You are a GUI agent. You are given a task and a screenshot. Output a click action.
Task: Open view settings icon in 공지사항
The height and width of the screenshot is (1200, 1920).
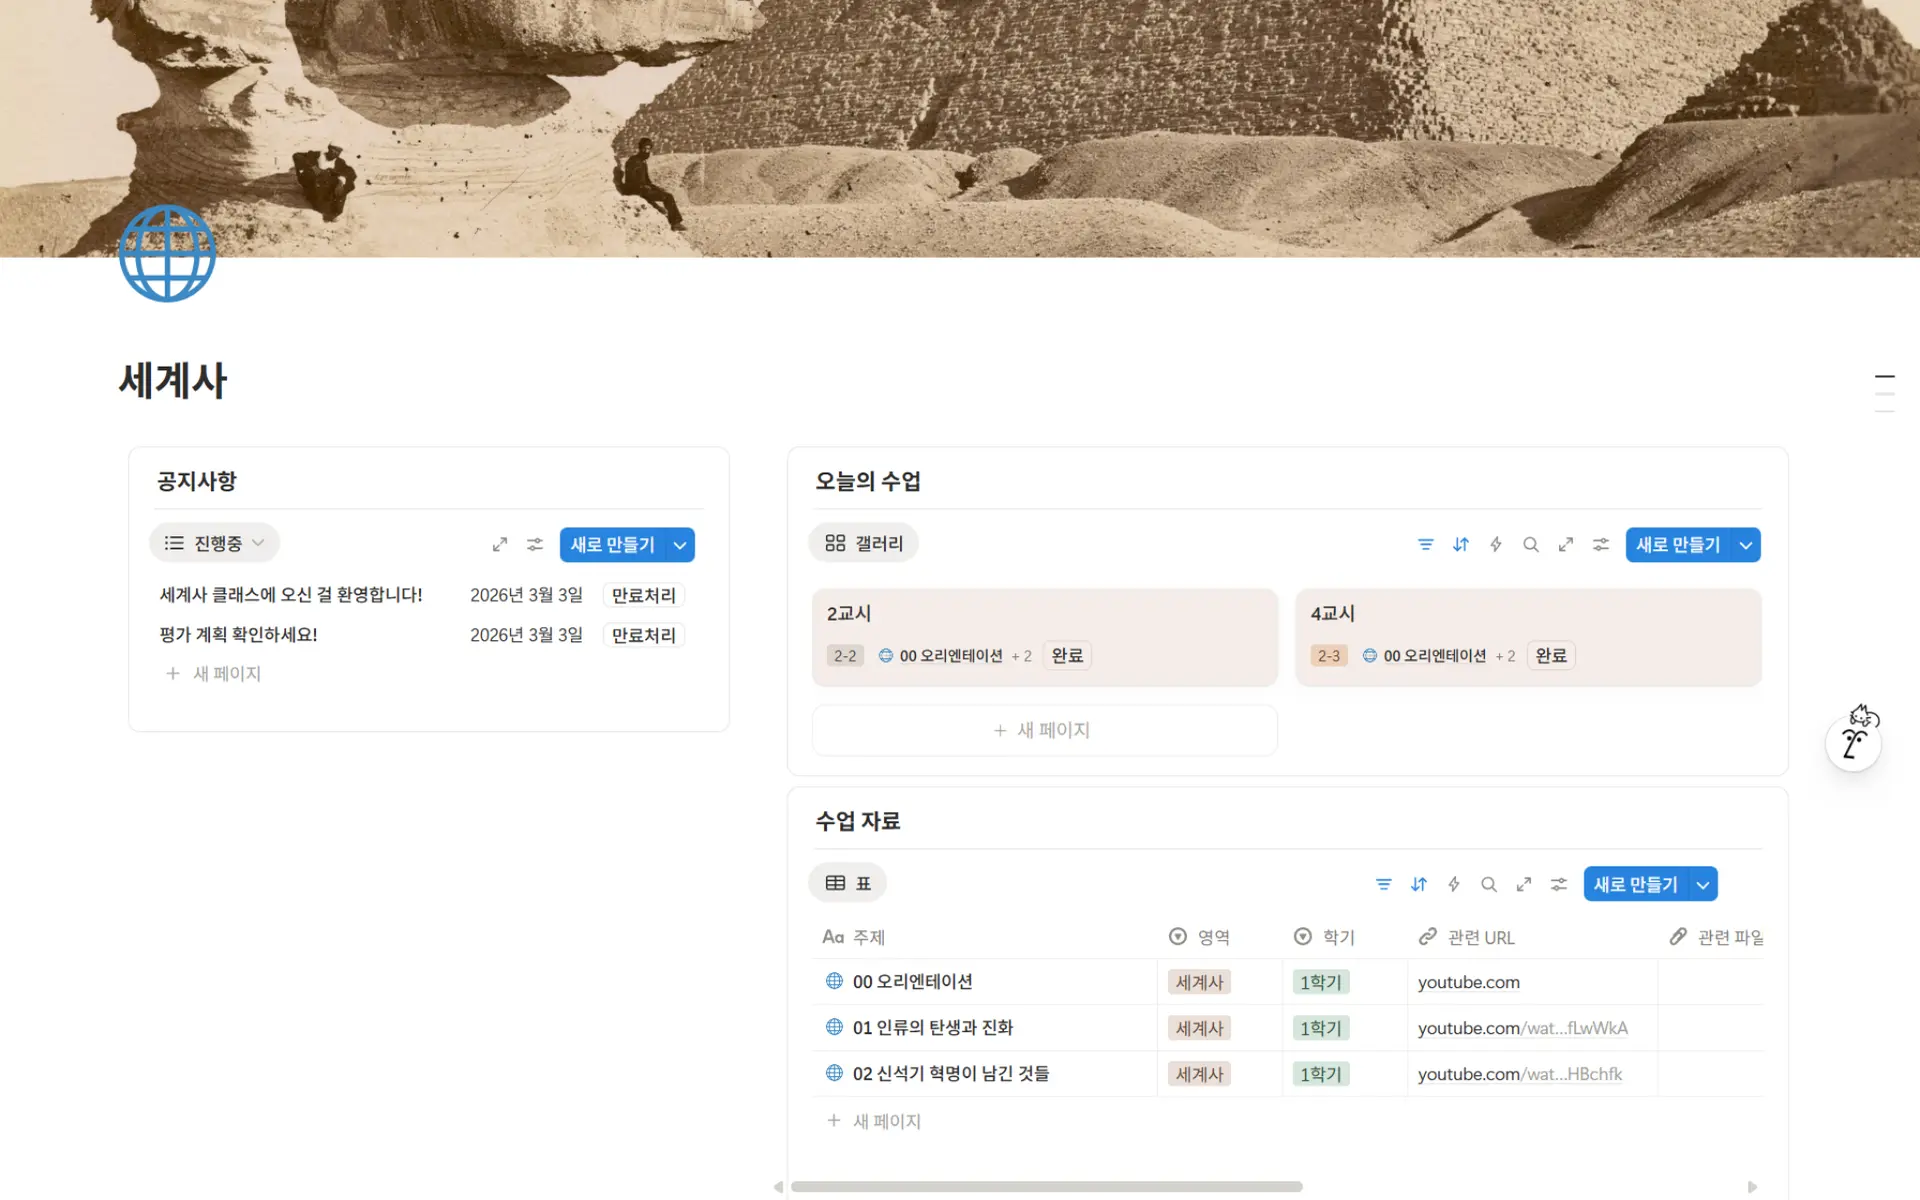[x=535, y=544]
